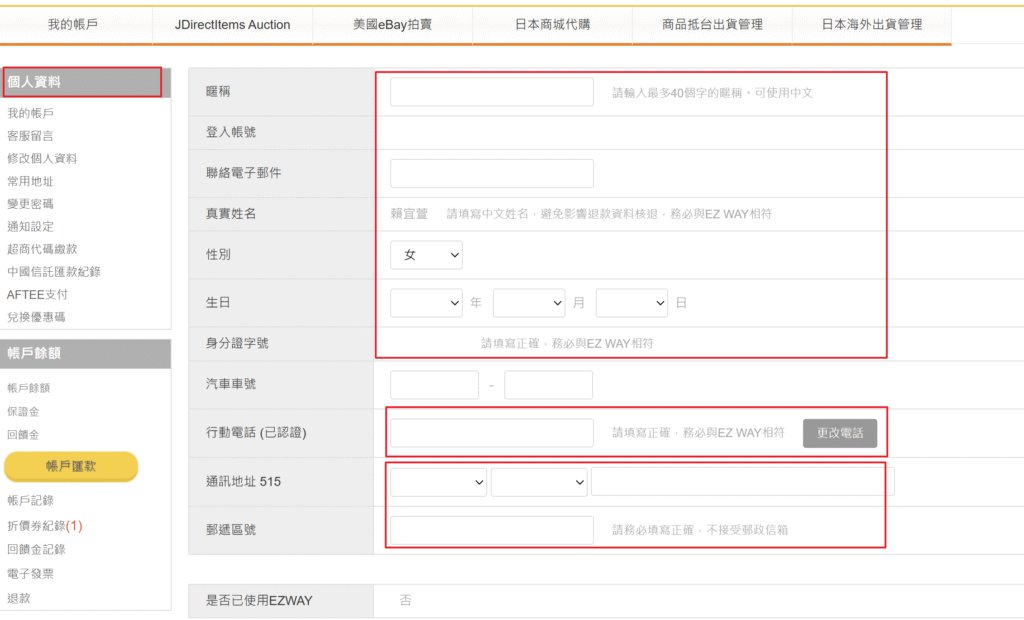Click the 行動電話 phone number field
The height and width of the screenshot is (620, 1024).
coord(491,433)
